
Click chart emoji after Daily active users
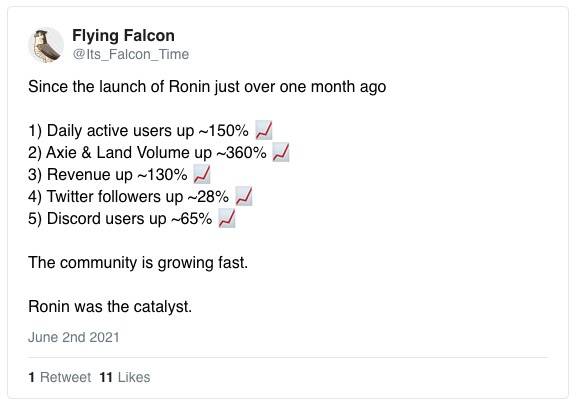[264, 130]
